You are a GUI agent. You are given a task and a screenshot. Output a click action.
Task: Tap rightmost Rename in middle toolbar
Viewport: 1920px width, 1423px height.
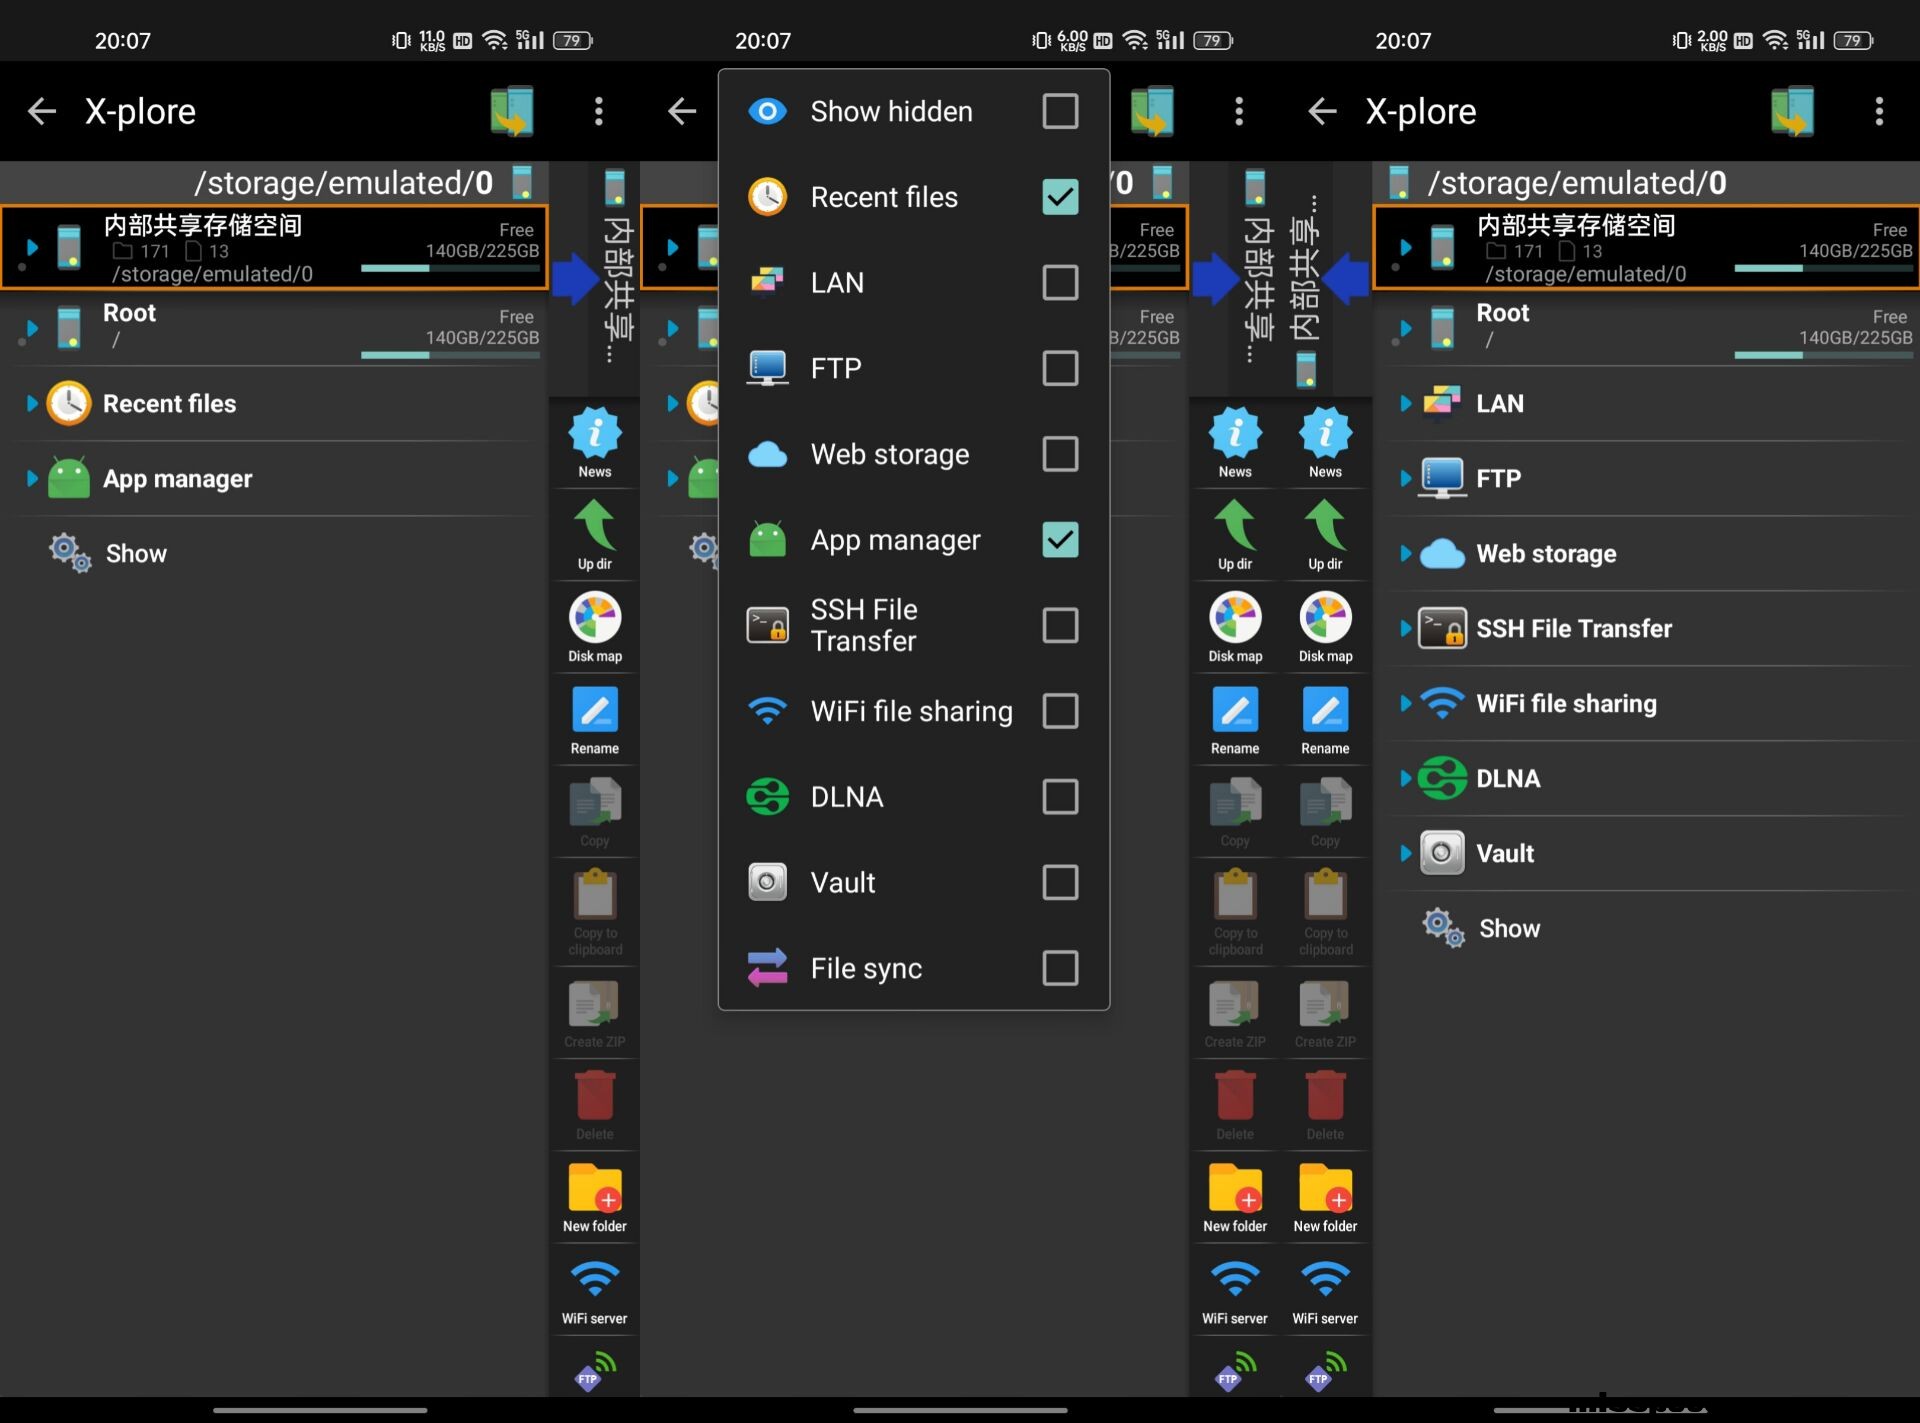coord(1325,720)
